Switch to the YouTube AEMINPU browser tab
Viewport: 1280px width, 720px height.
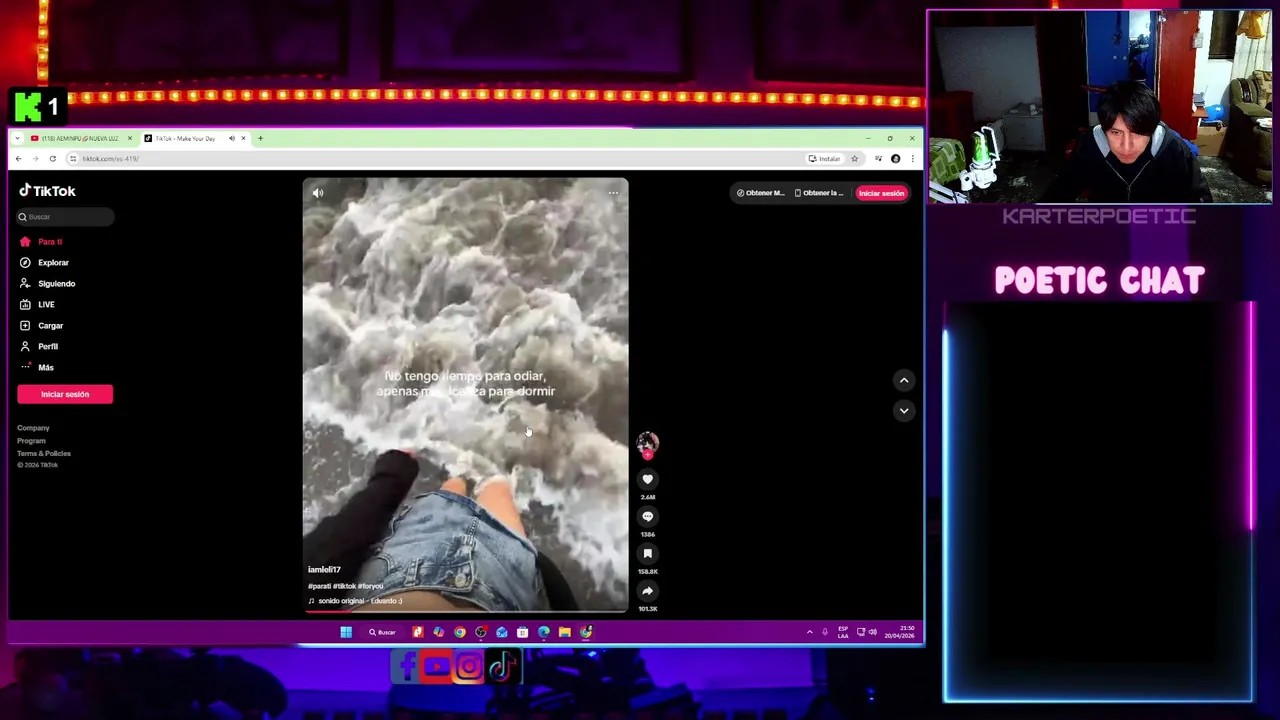(78, 139)
